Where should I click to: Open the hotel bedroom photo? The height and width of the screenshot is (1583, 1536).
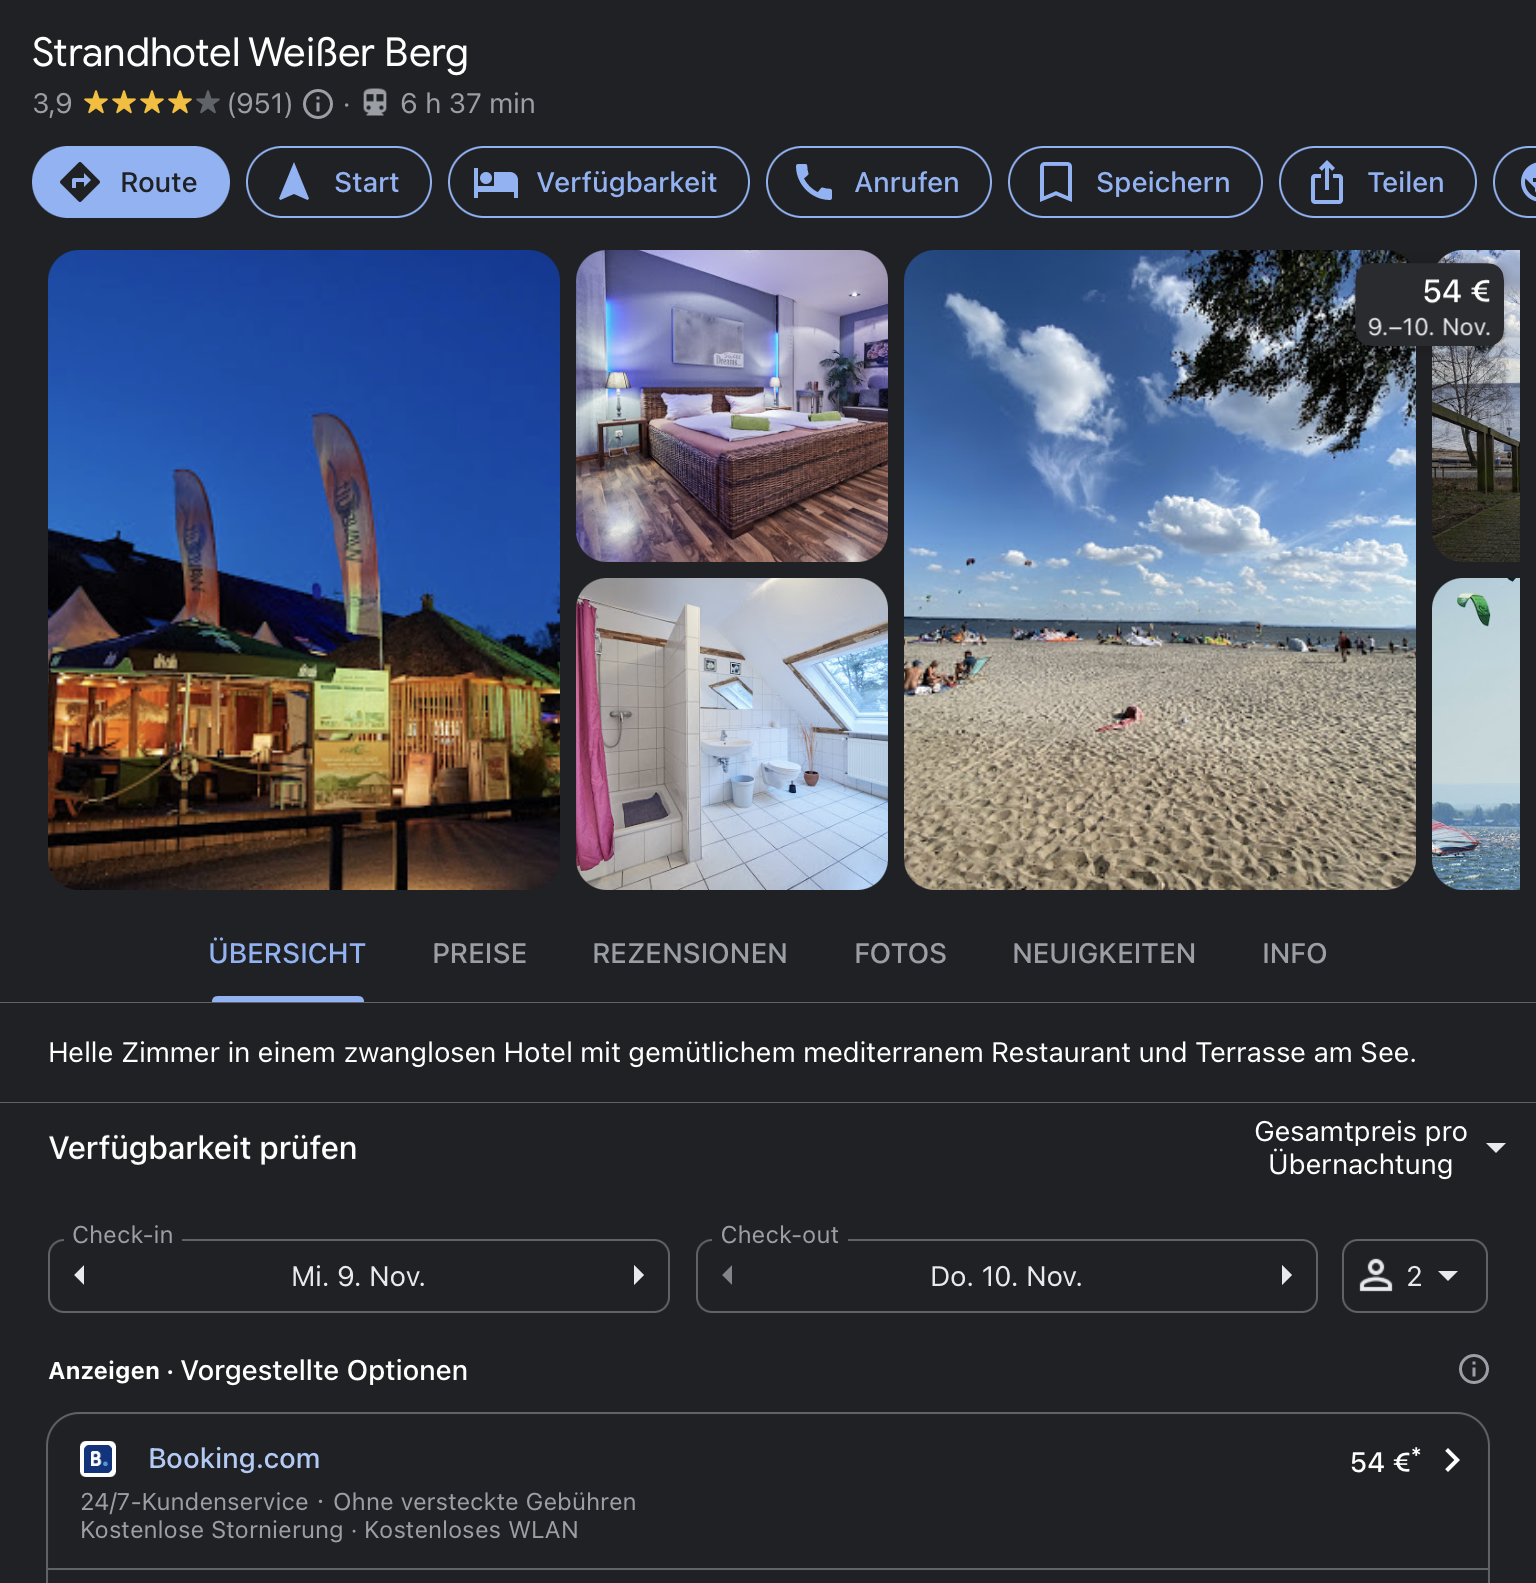click(x=731, y=406)
